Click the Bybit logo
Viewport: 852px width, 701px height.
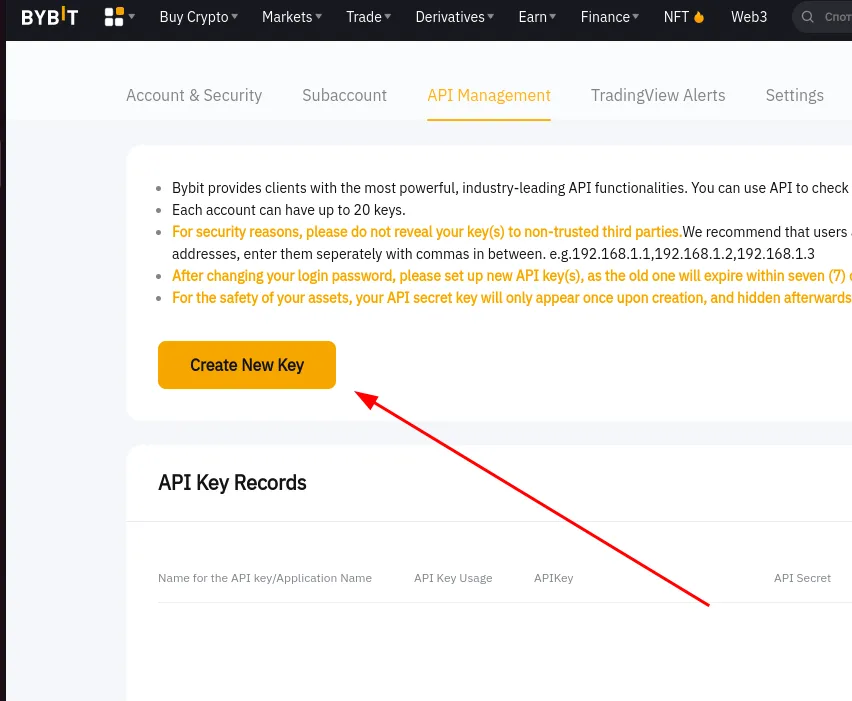click(x=49, y=17)
